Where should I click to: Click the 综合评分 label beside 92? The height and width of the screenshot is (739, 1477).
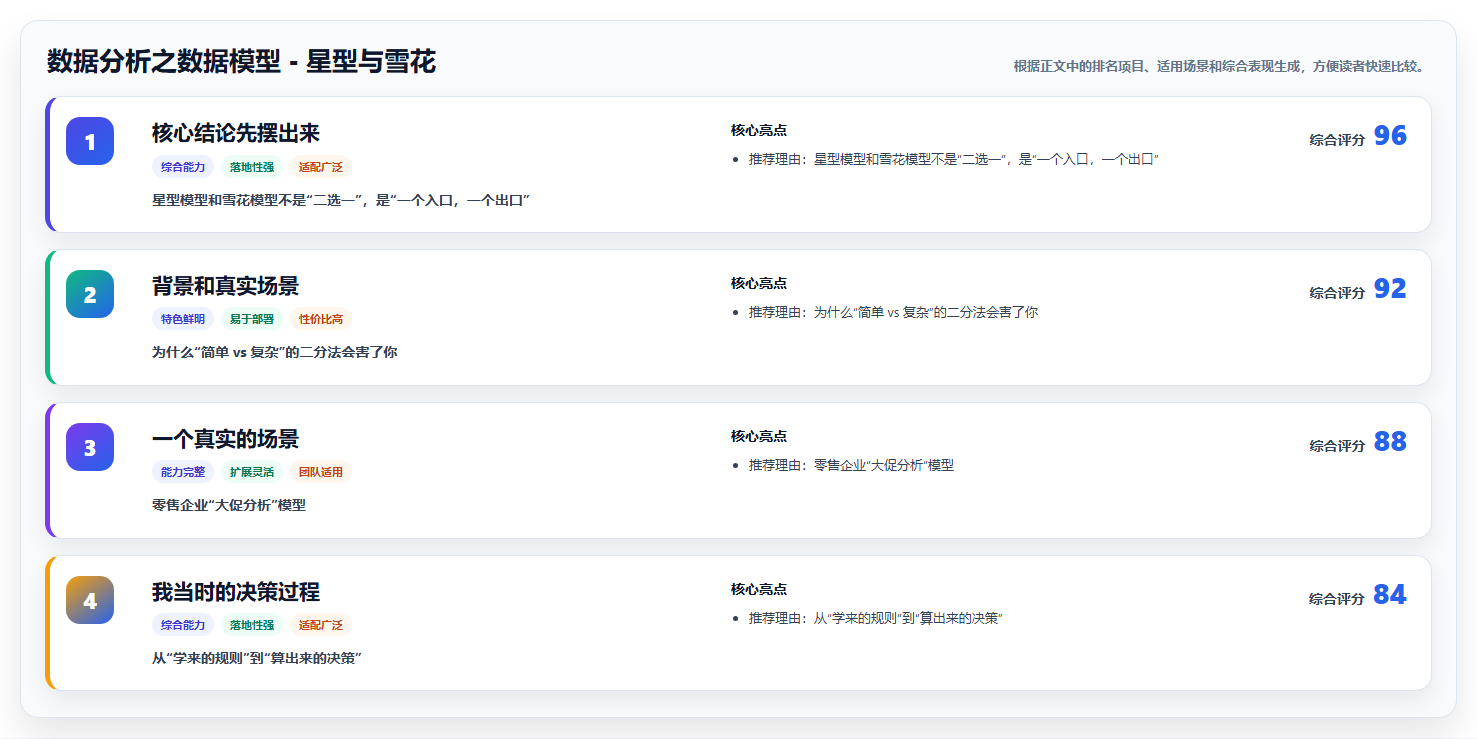[x=1337, y=293]
